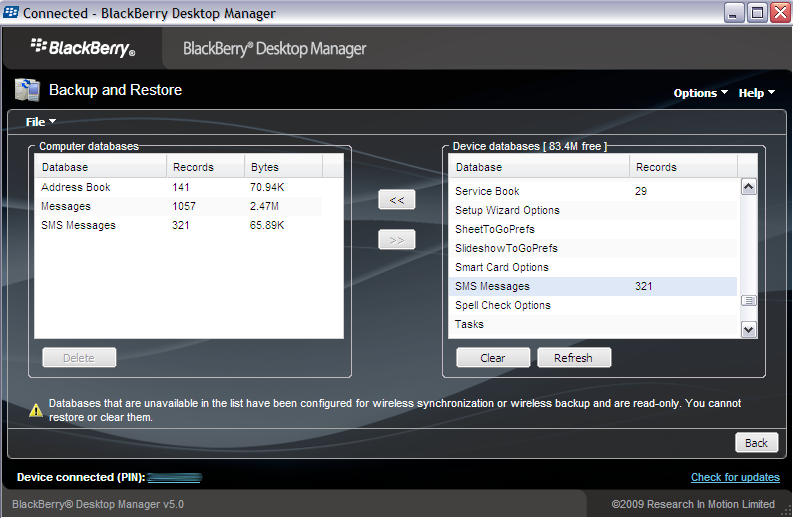Sort device databases by Database column
This screenshot has width=793, height=518.
coord(539,167)
